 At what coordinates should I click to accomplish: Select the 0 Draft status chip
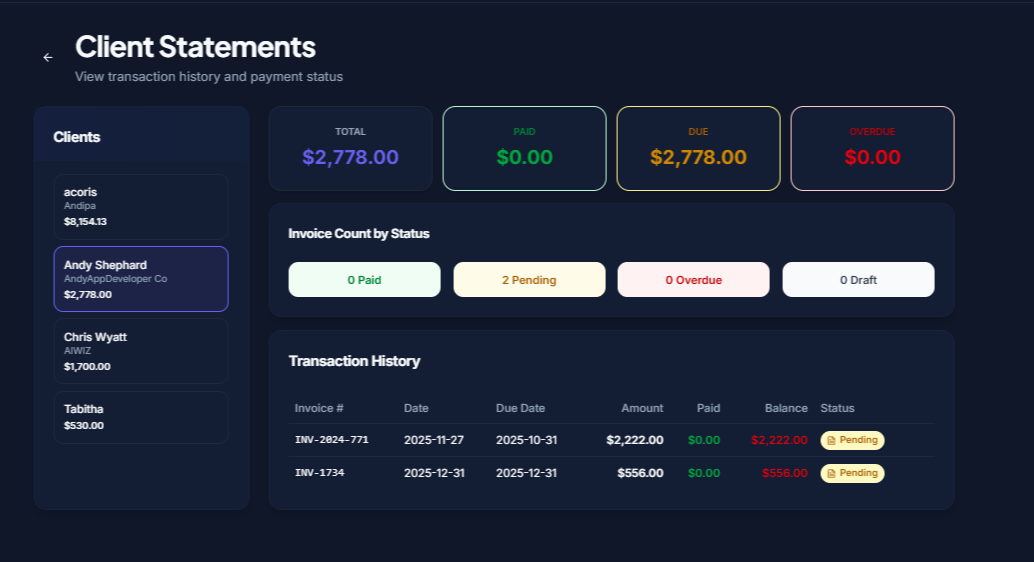pyautogui.click(x=858, y=280)
